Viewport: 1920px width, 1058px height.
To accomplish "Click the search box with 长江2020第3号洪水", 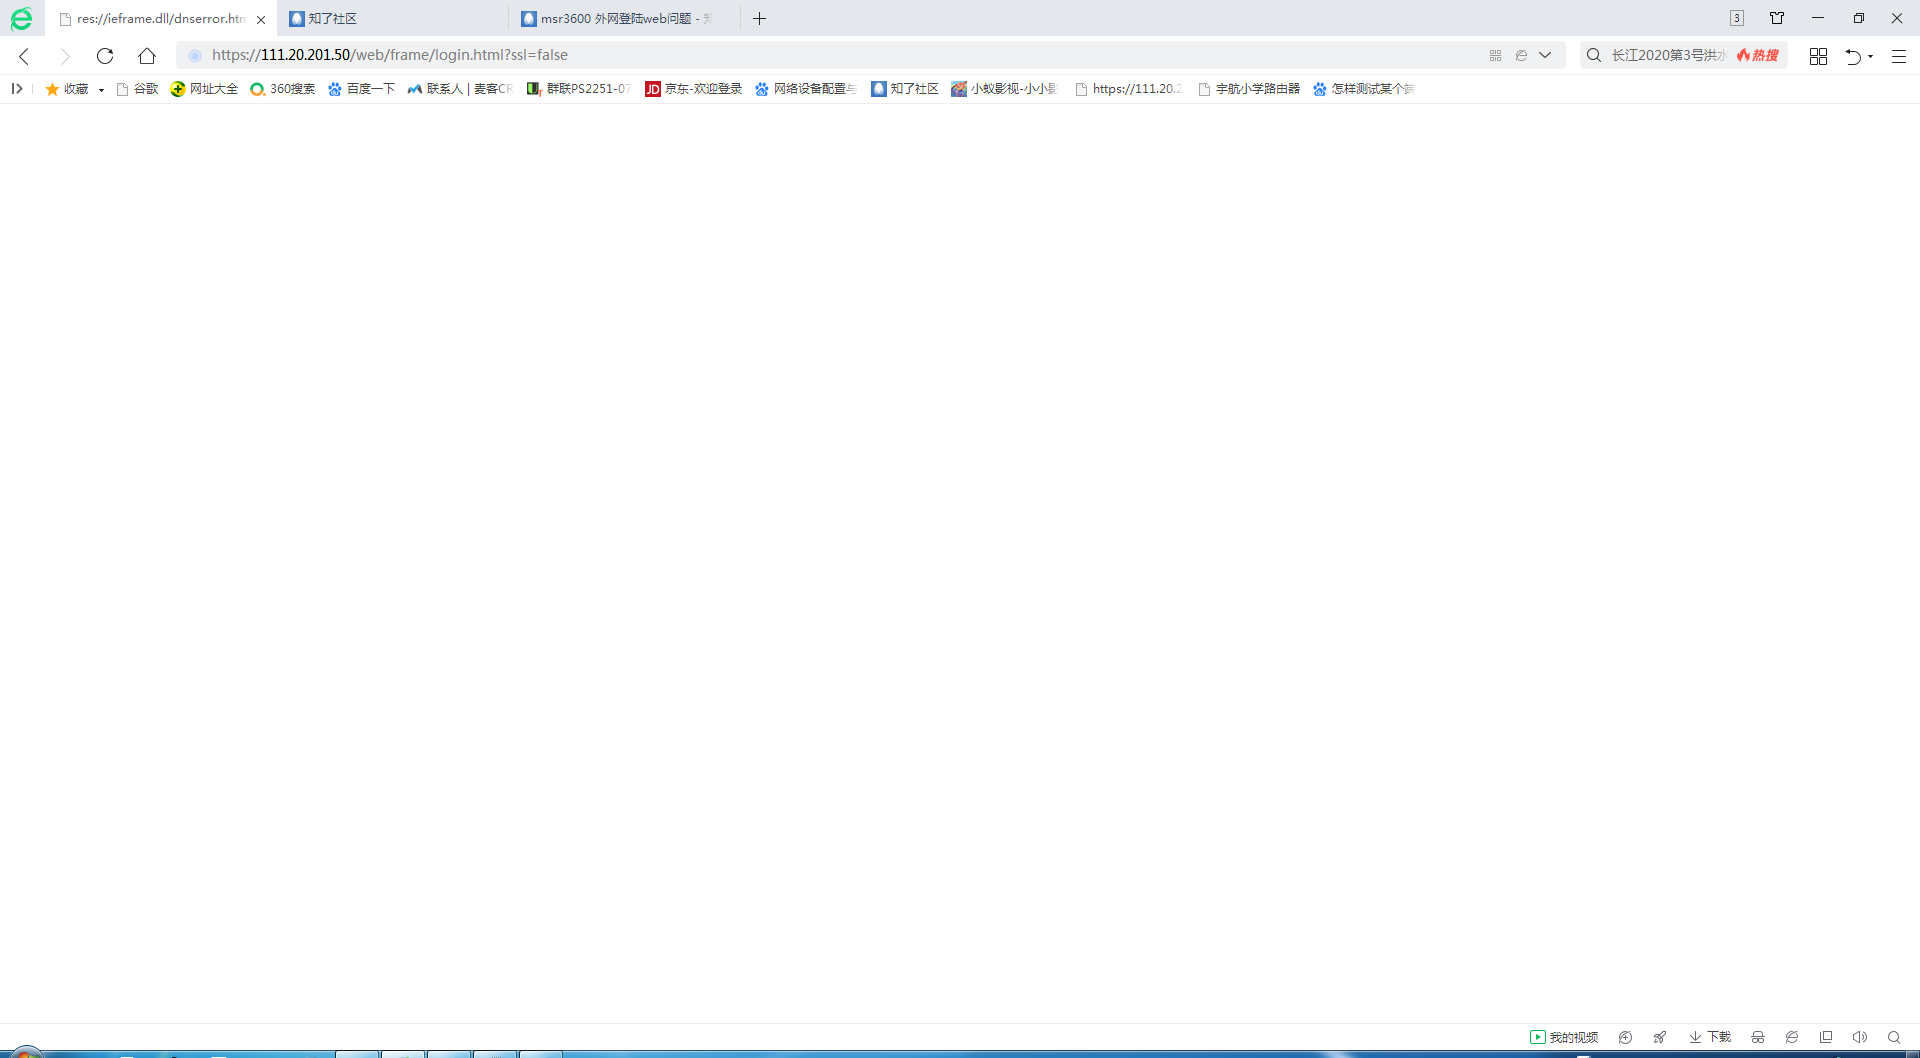I will click(x=1668, y=55).
